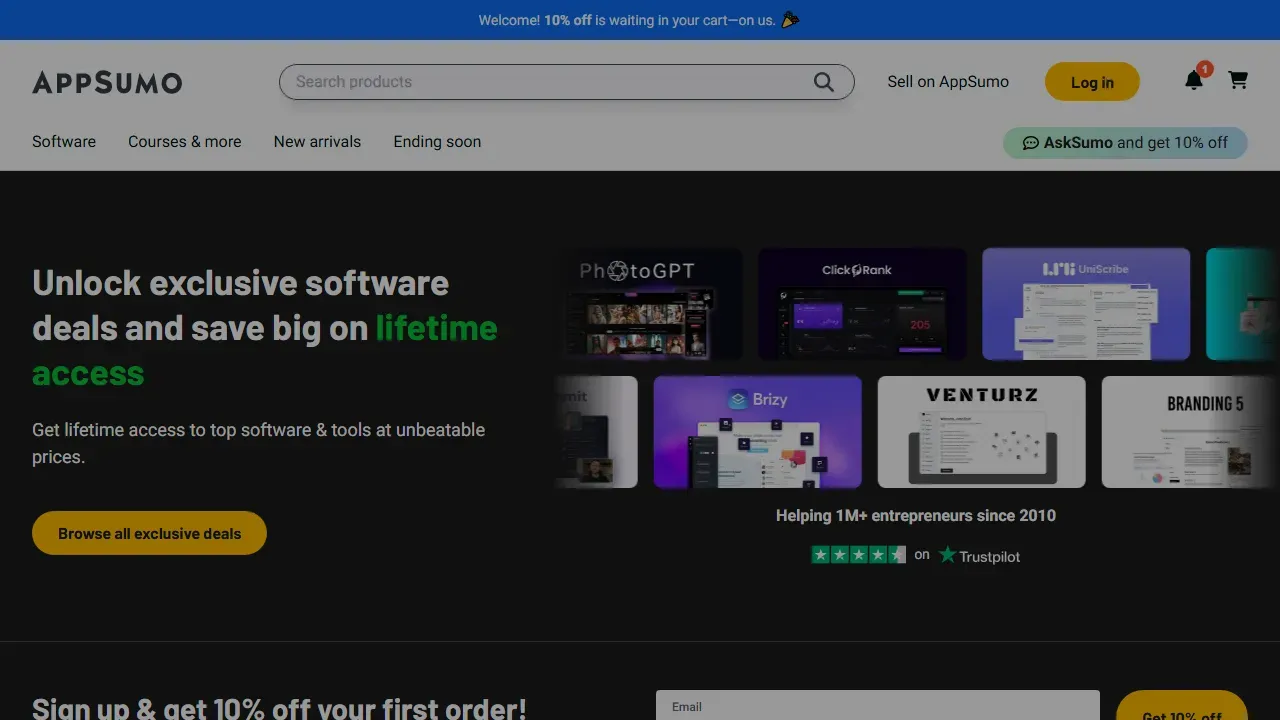Image resolution: width=1280 pixels, height=720 pixels.
Task: Click AskSumo and get 10% off
Action: pyautogui.click(x=1125, y=143)
